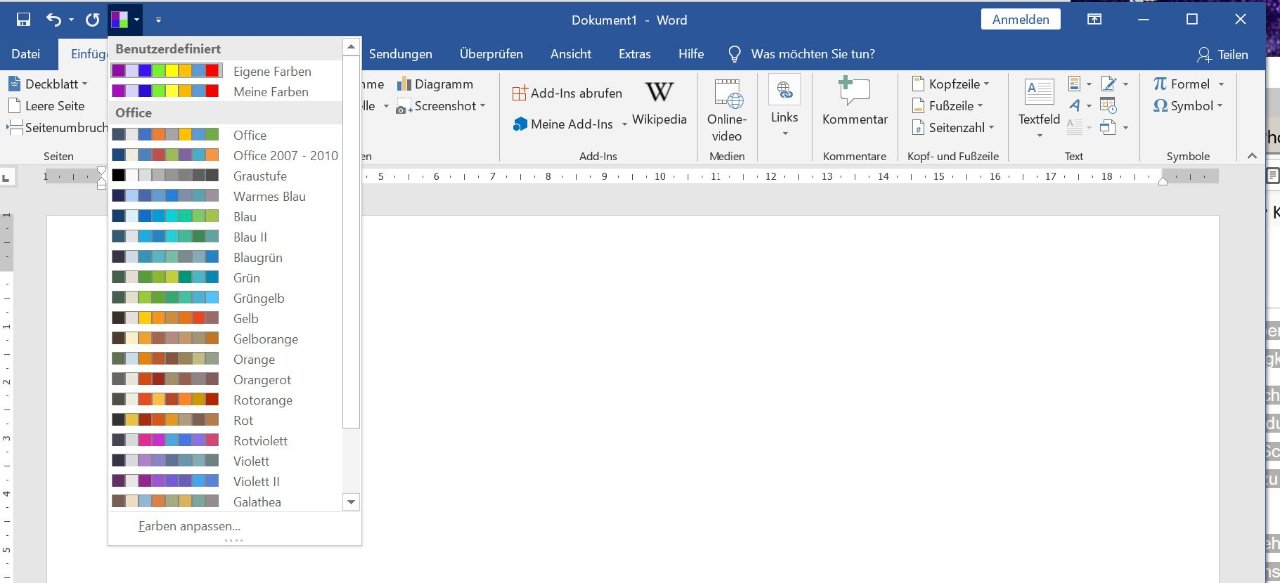The image size is (1280, 583).
Task: Launch the Wikipedia add-in
Action: click(x=659, y=104)
